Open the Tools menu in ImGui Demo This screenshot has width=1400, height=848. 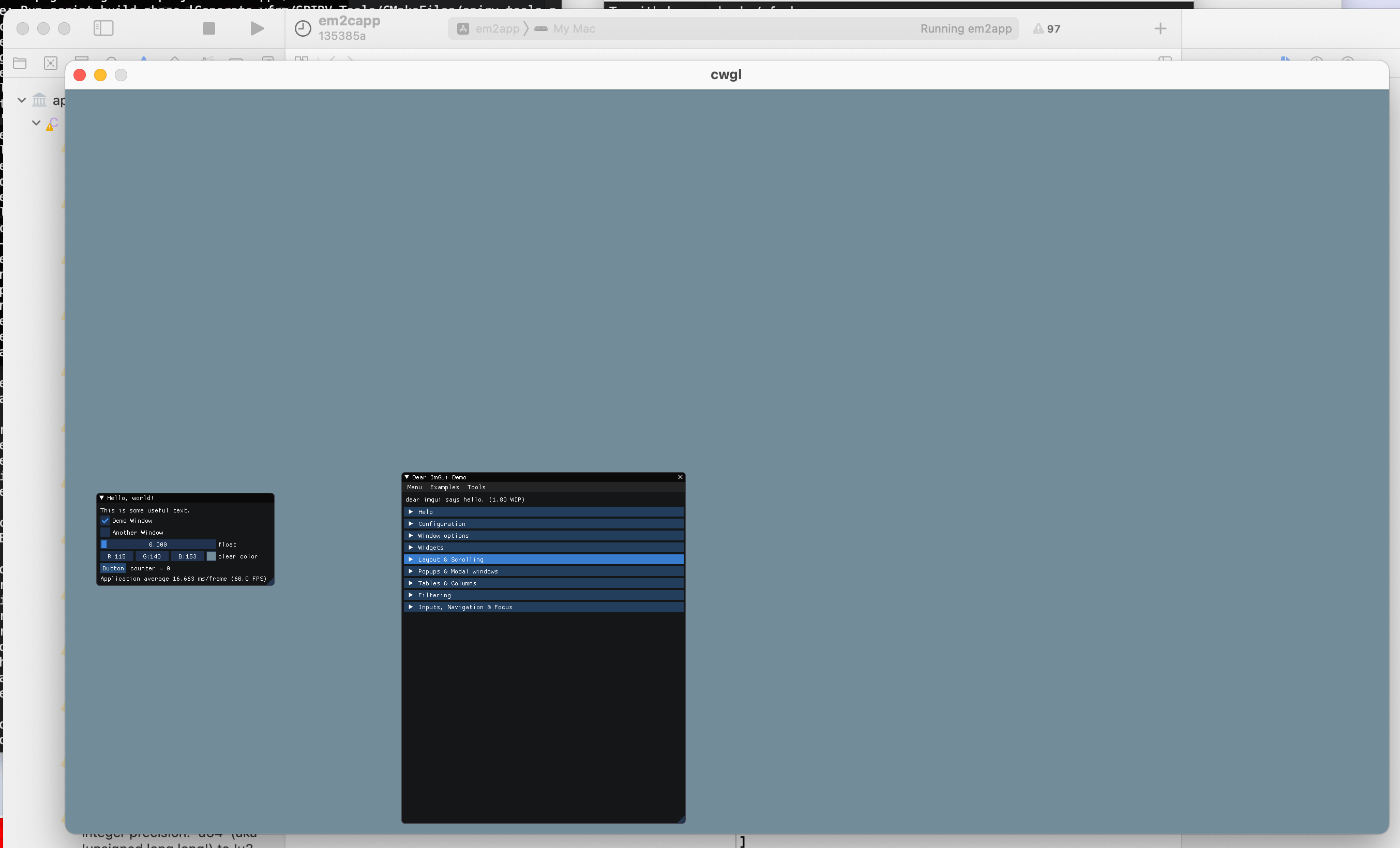coord(476,487)
